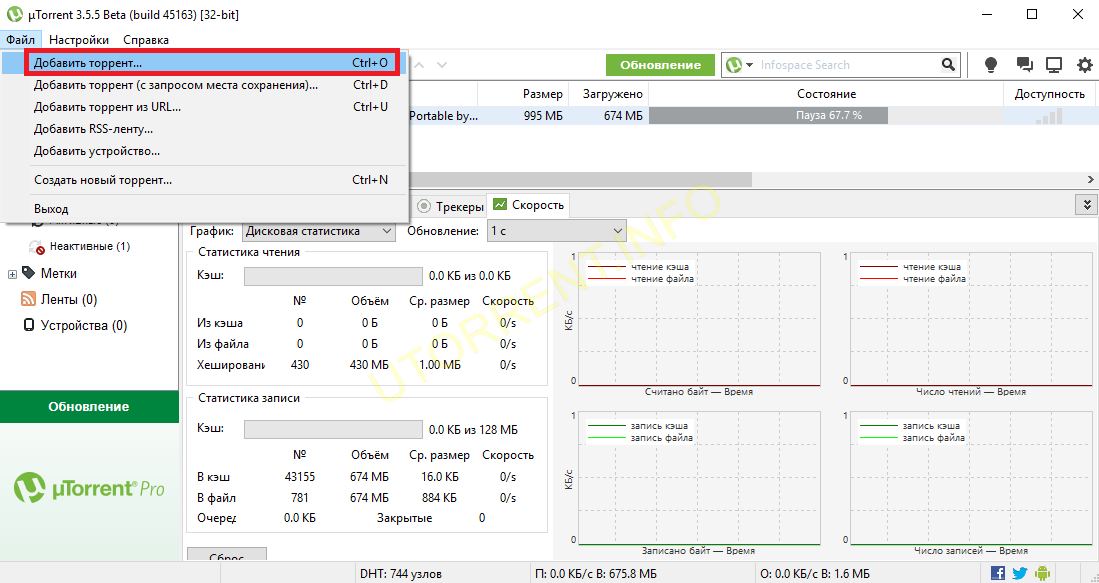The width and height of the screenshot is (1099, 583).
Task: Select Устройства (0) in the sidebar
Action: 83,325
